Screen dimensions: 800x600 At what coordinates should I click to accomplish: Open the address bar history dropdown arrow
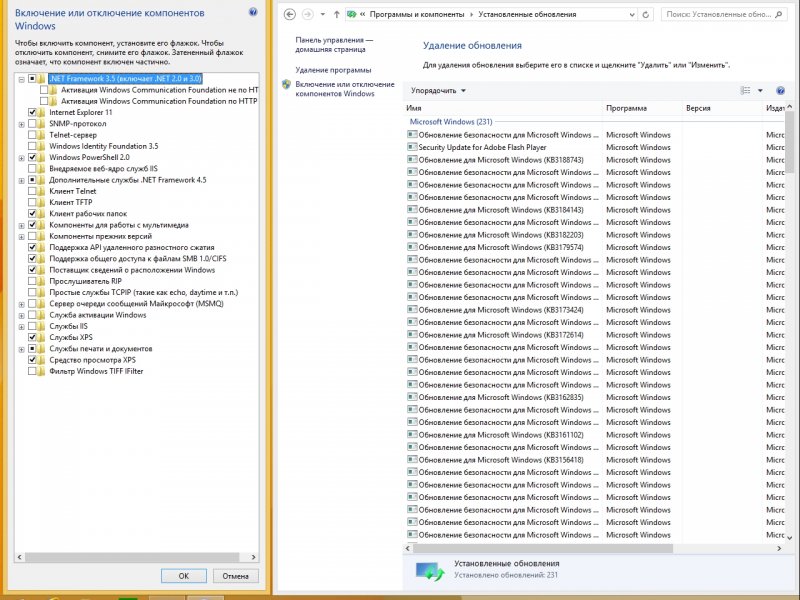click(632, 15)
